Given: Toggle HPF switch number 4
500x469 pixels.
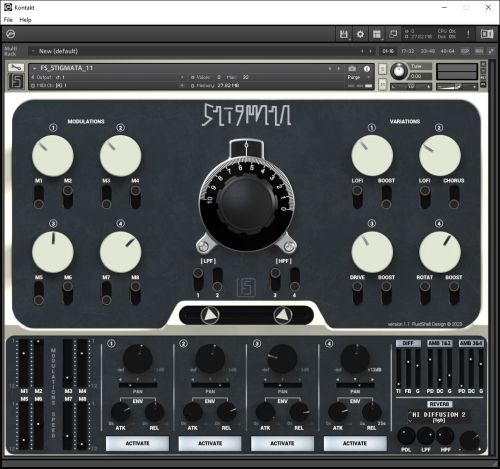Looking at the screenshot, I should click(294, 279).
